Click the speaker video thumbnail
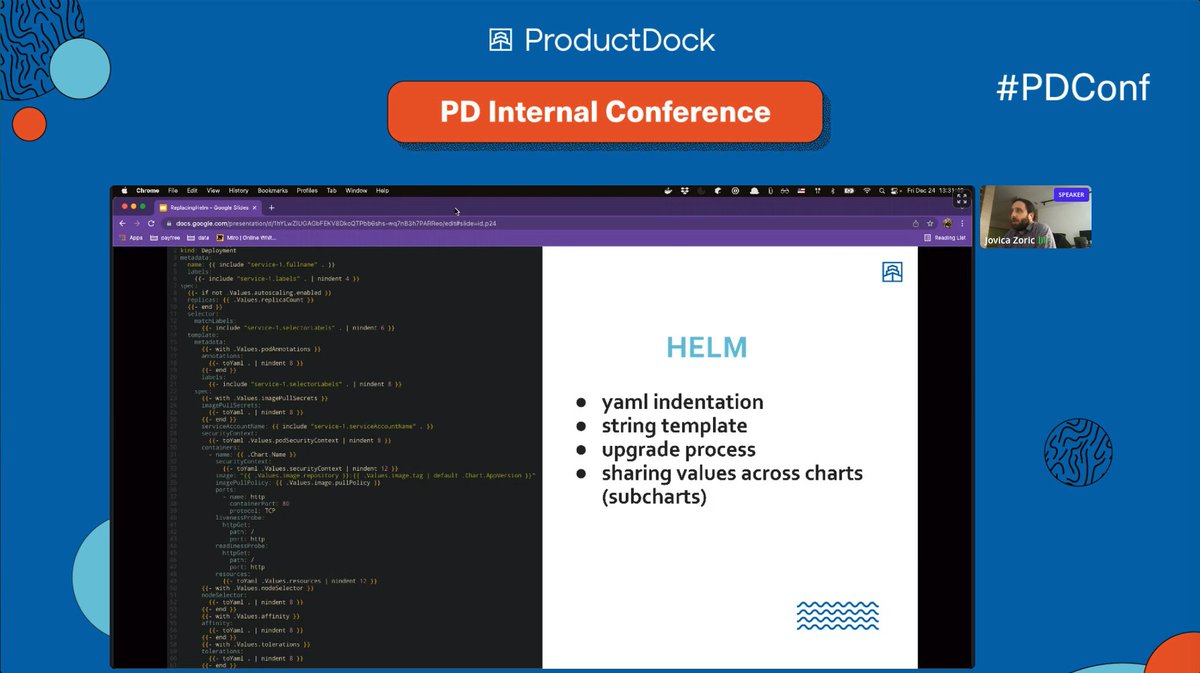This screenshot has width=1200, height=673. tap(1035, 217)
